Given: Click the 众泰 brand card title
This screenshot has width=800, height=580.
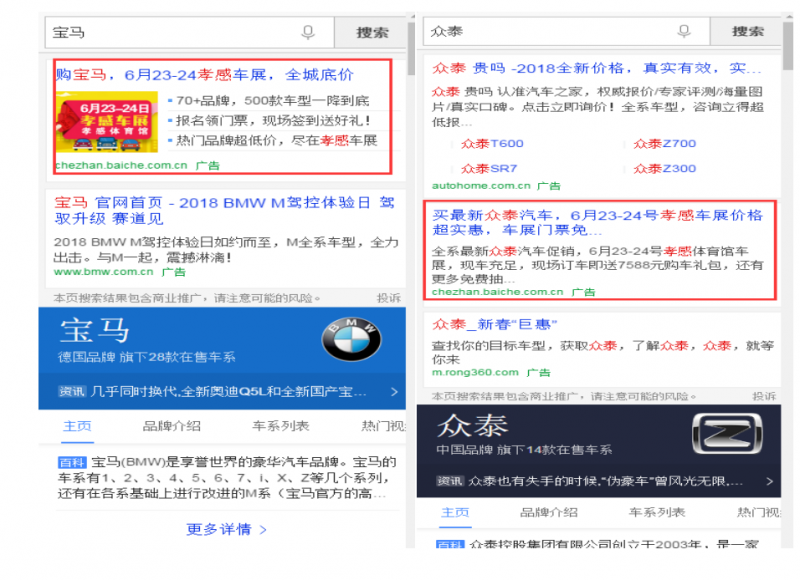Looking at the screenshot, I should coord(472,425).
